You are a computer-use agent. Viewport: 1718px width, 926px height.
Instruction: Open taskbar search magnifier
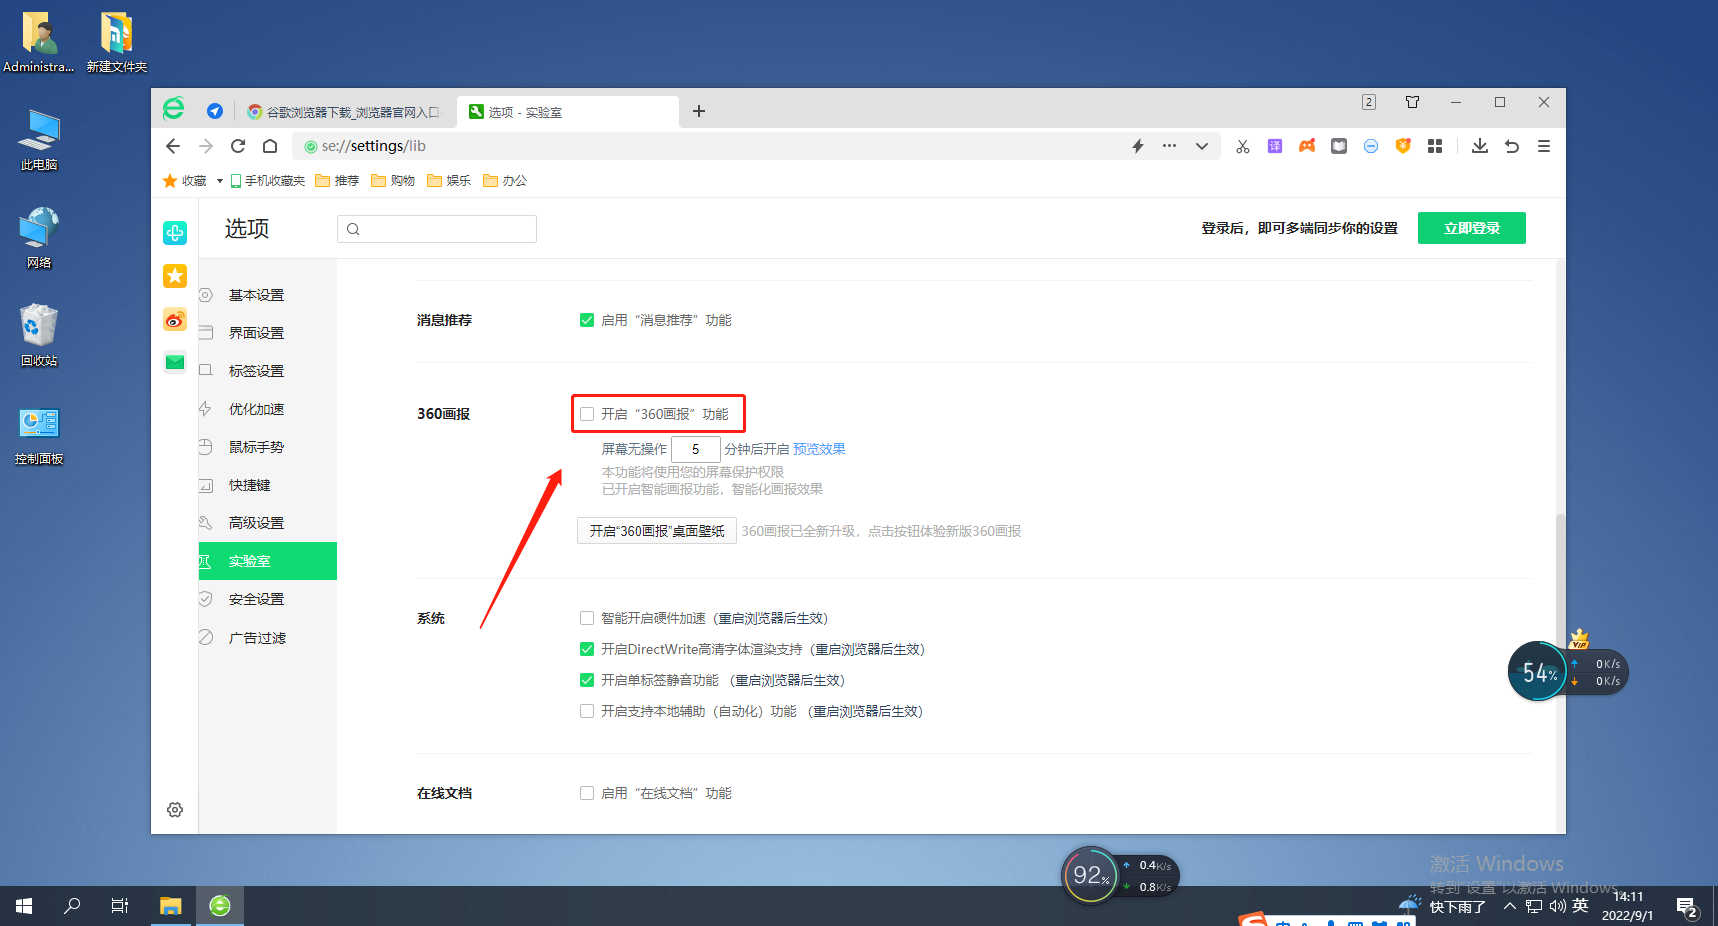[72, 906]
